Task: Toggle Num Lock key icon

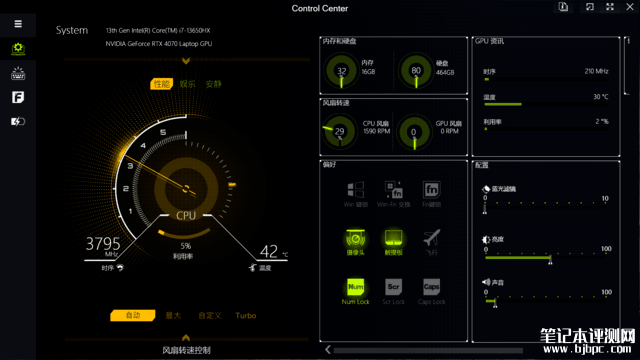Action: point(356,287)
